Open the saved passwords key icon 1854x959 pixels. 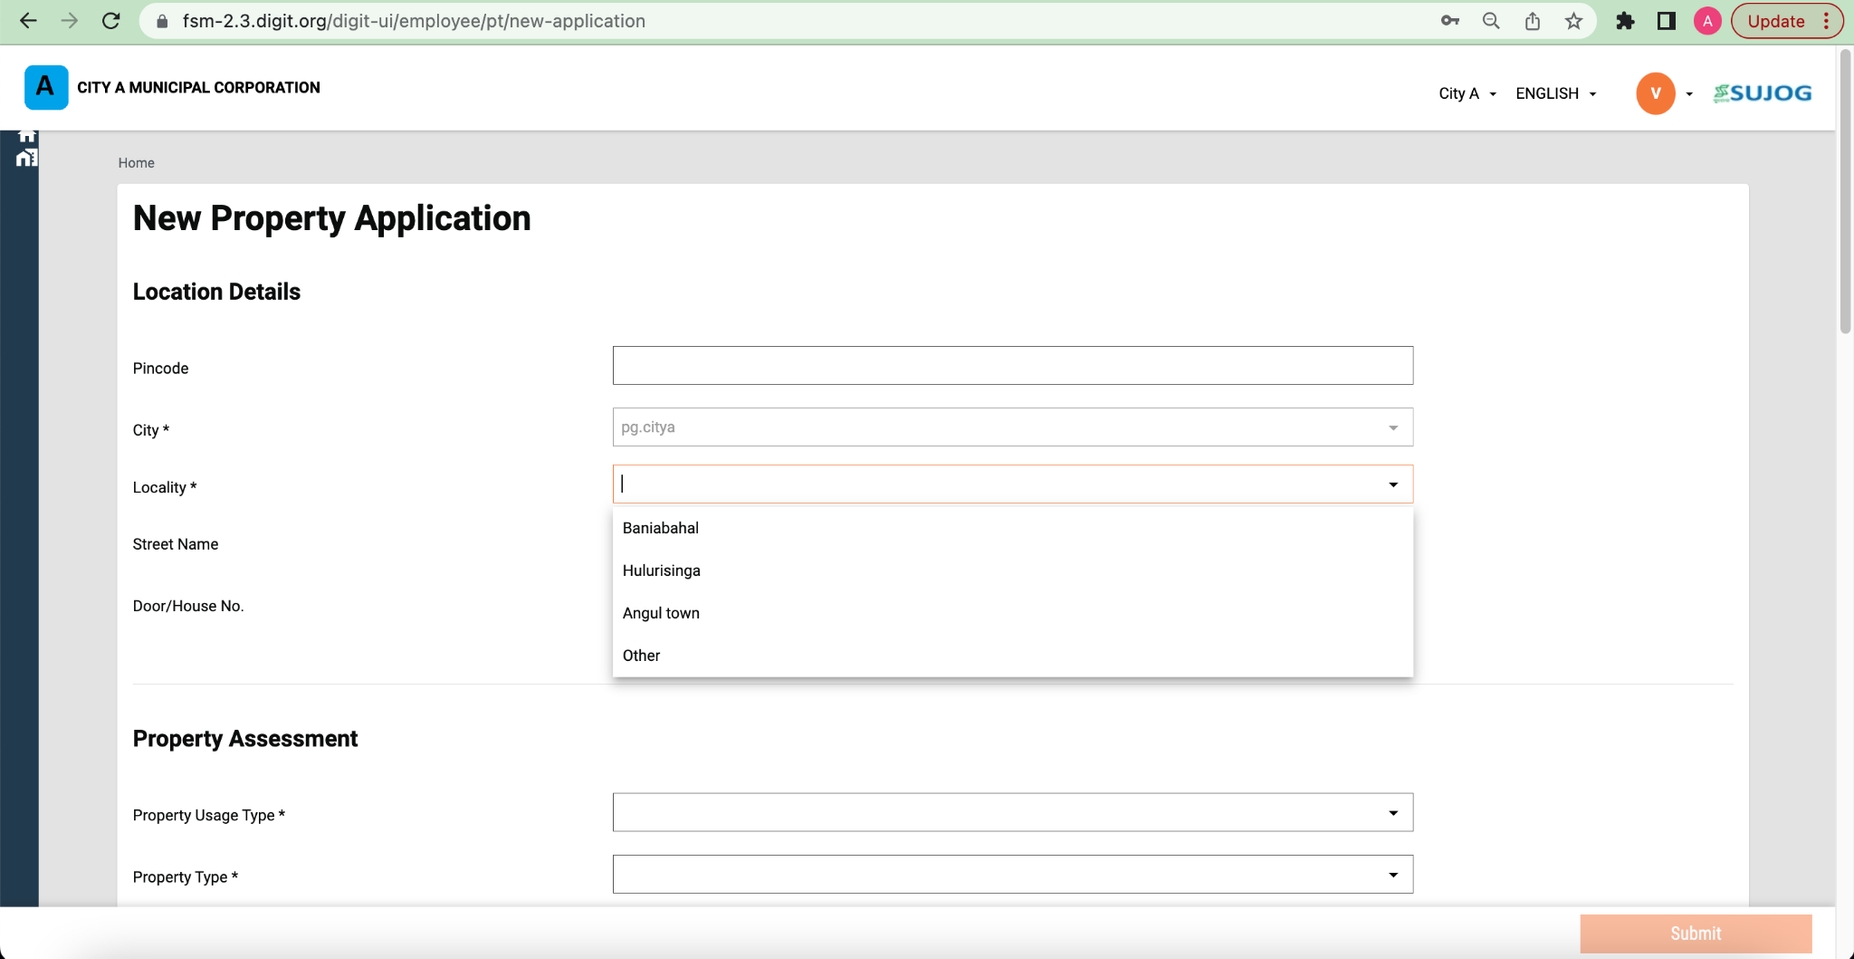(1449, 21)
